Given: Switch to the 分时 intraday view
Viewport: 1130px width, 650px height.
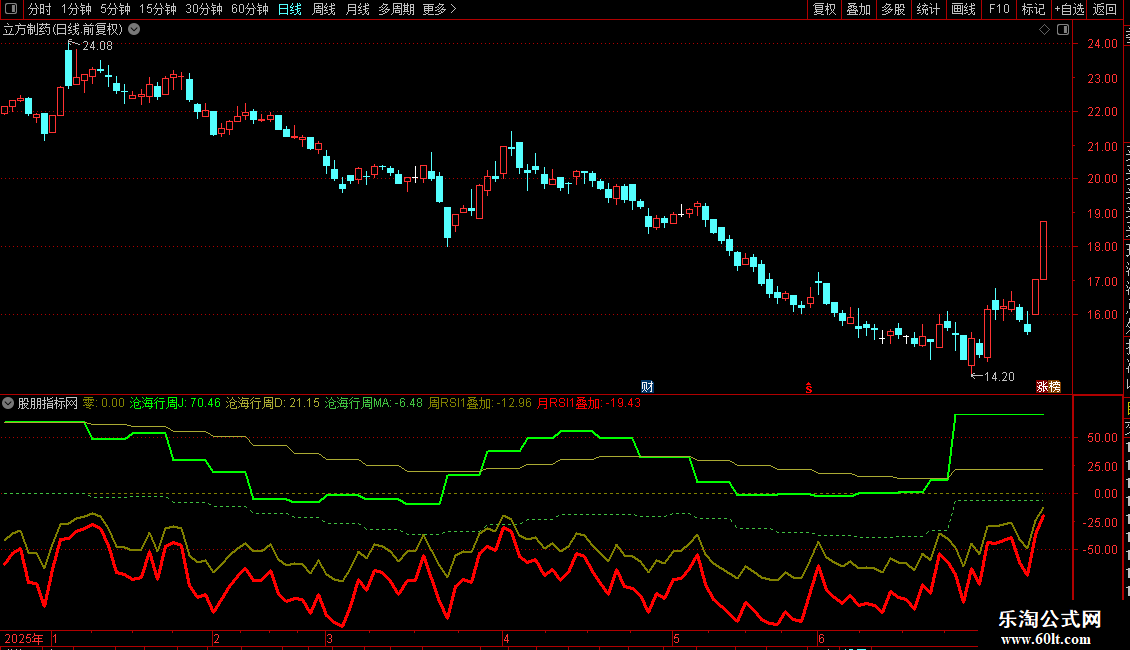Looking at the screenshot, I should click(40, 9).
